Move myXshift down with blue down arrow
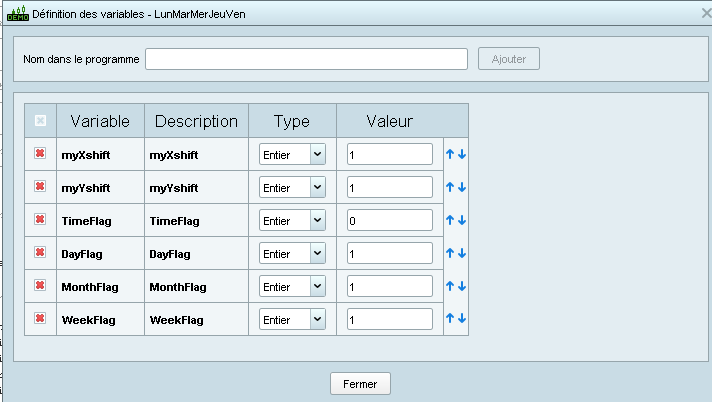This screenshot has height=402, width=712. (462, 154)
